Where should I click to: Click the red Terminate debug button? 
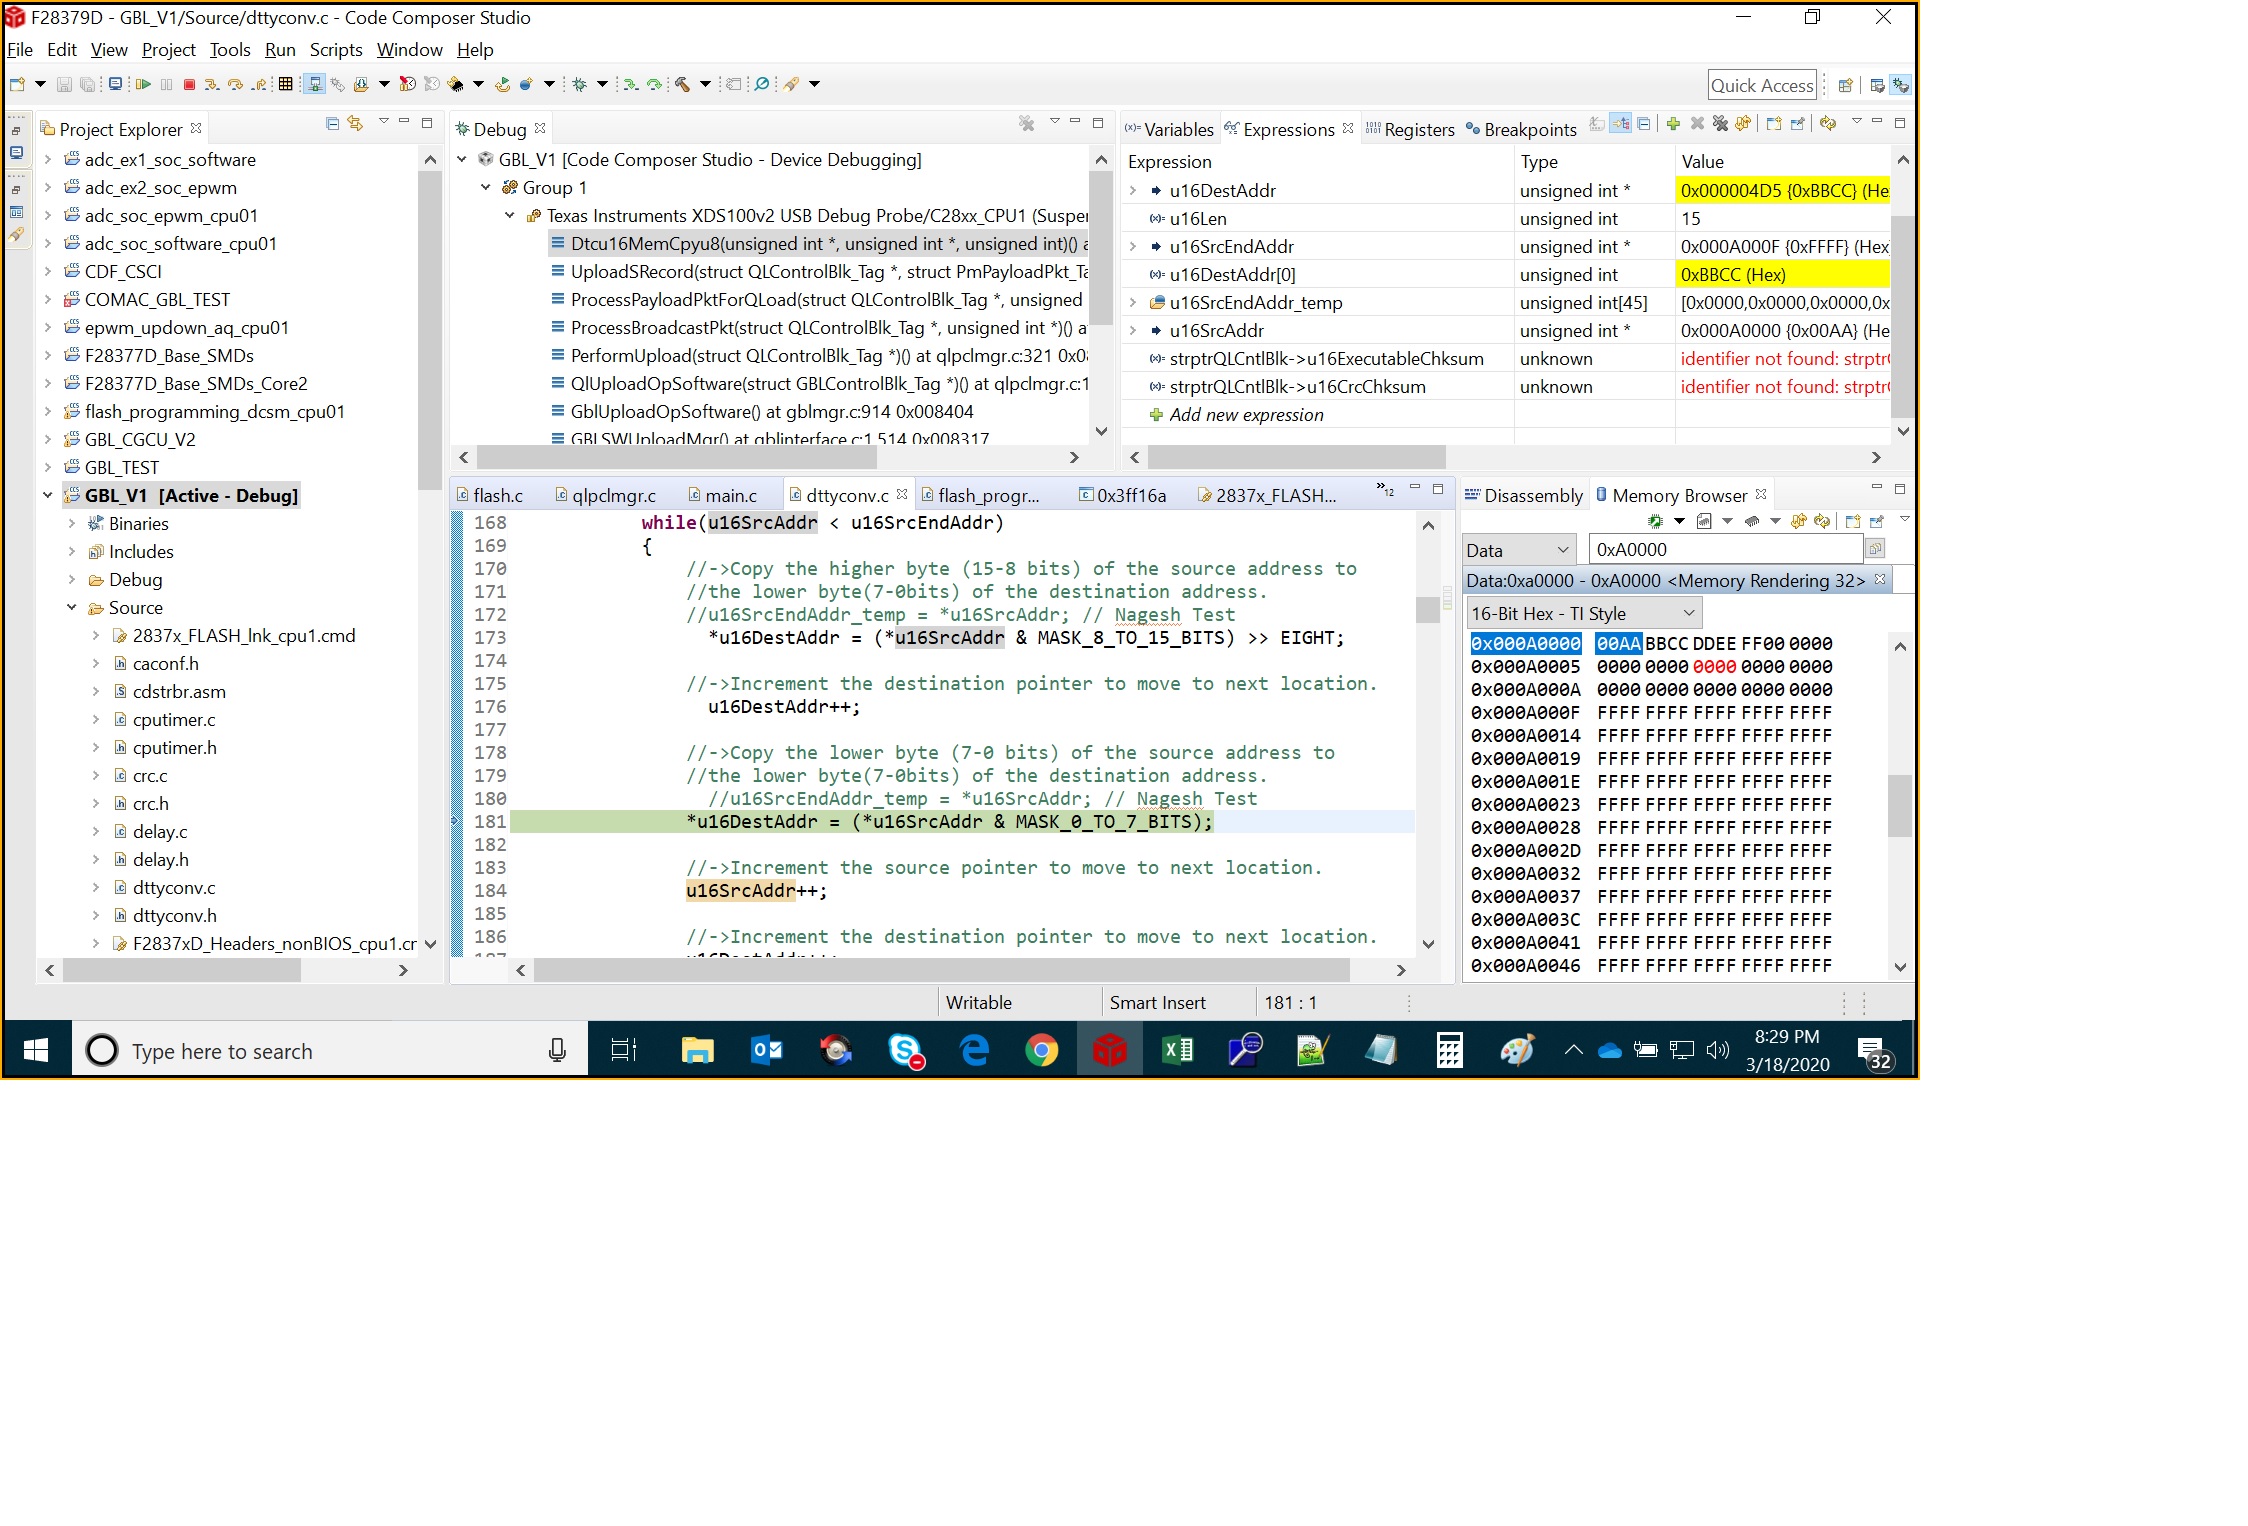coord(189,84)
